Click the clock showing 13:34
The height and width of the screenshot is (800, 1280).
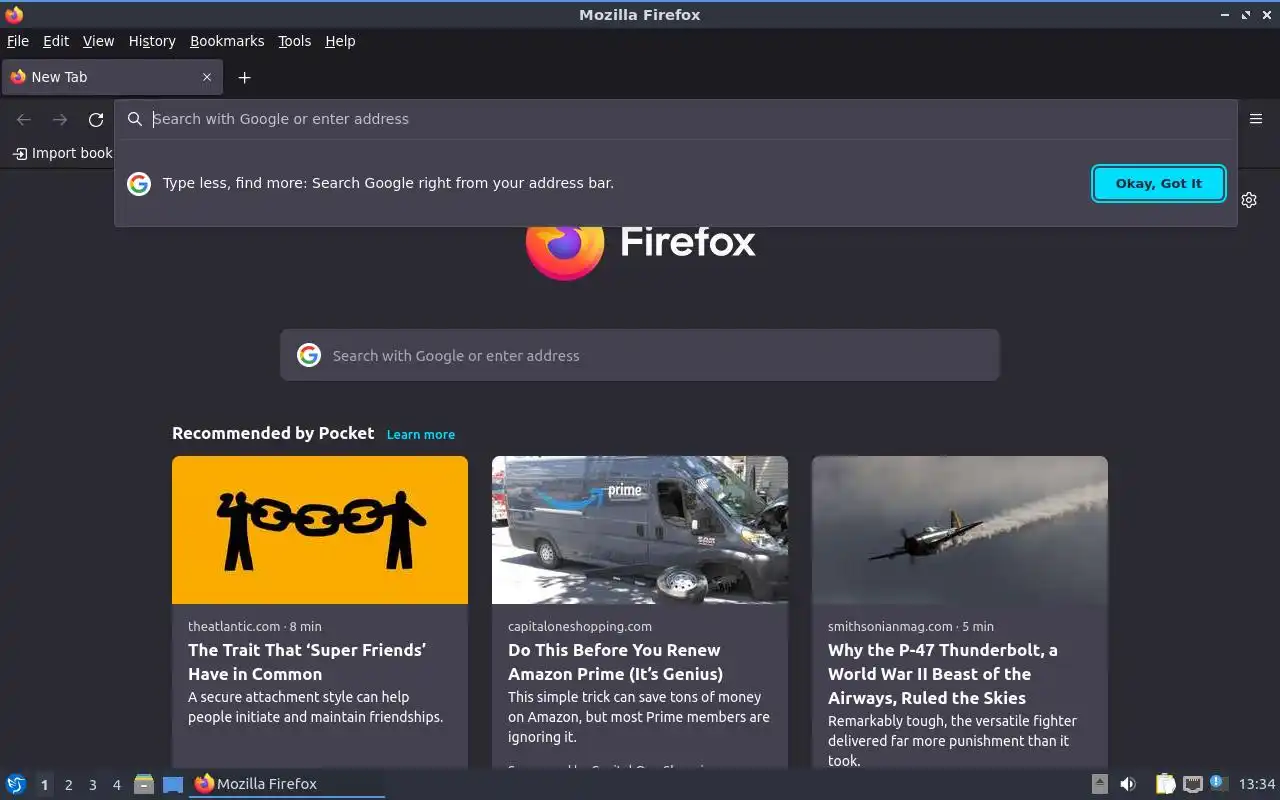(1257, 784)
